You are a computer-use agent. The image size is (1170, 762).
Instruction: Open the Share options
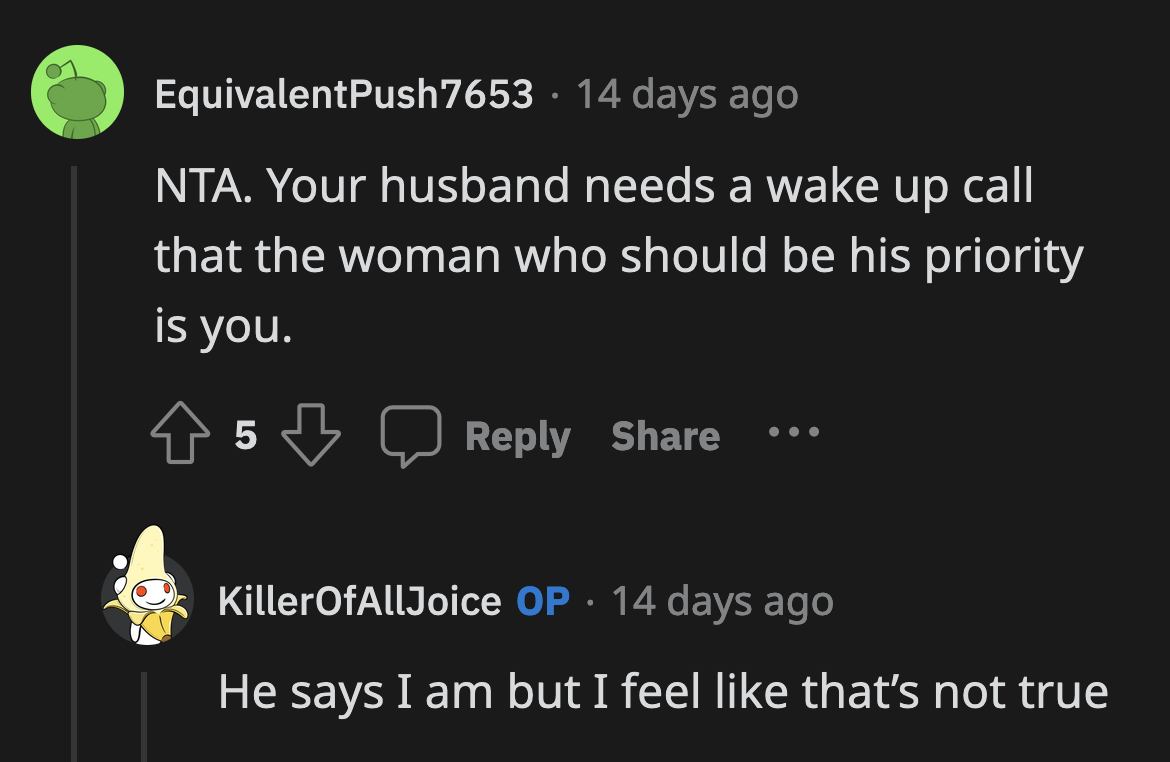pos(664,434)
